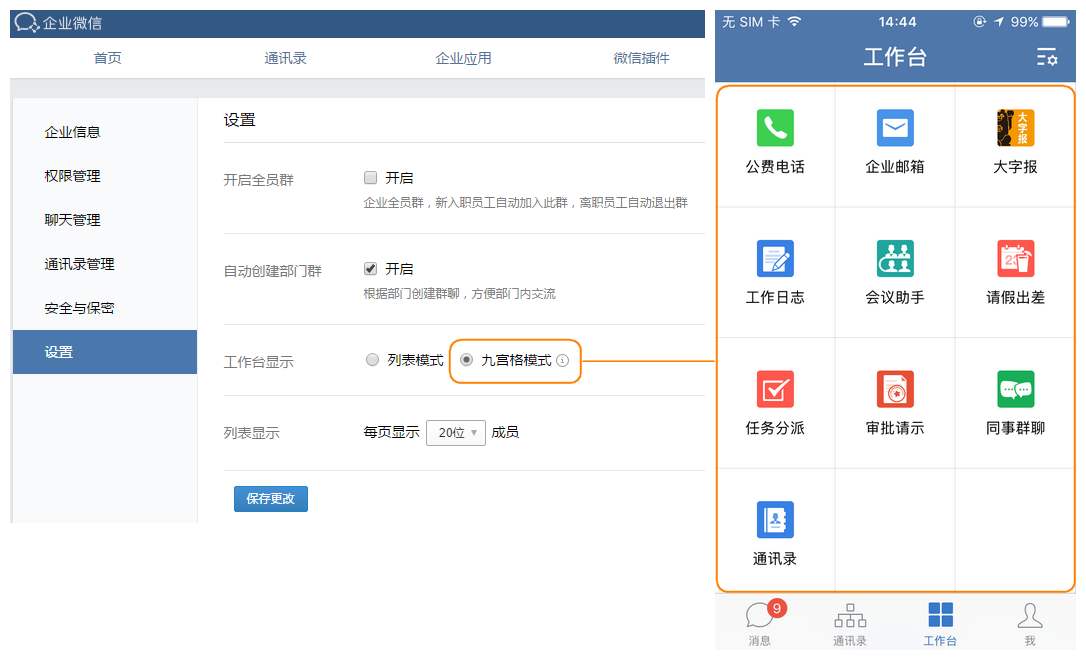Tap the 任务分派 task icon

pyautogui.click(x=775, y=389)
